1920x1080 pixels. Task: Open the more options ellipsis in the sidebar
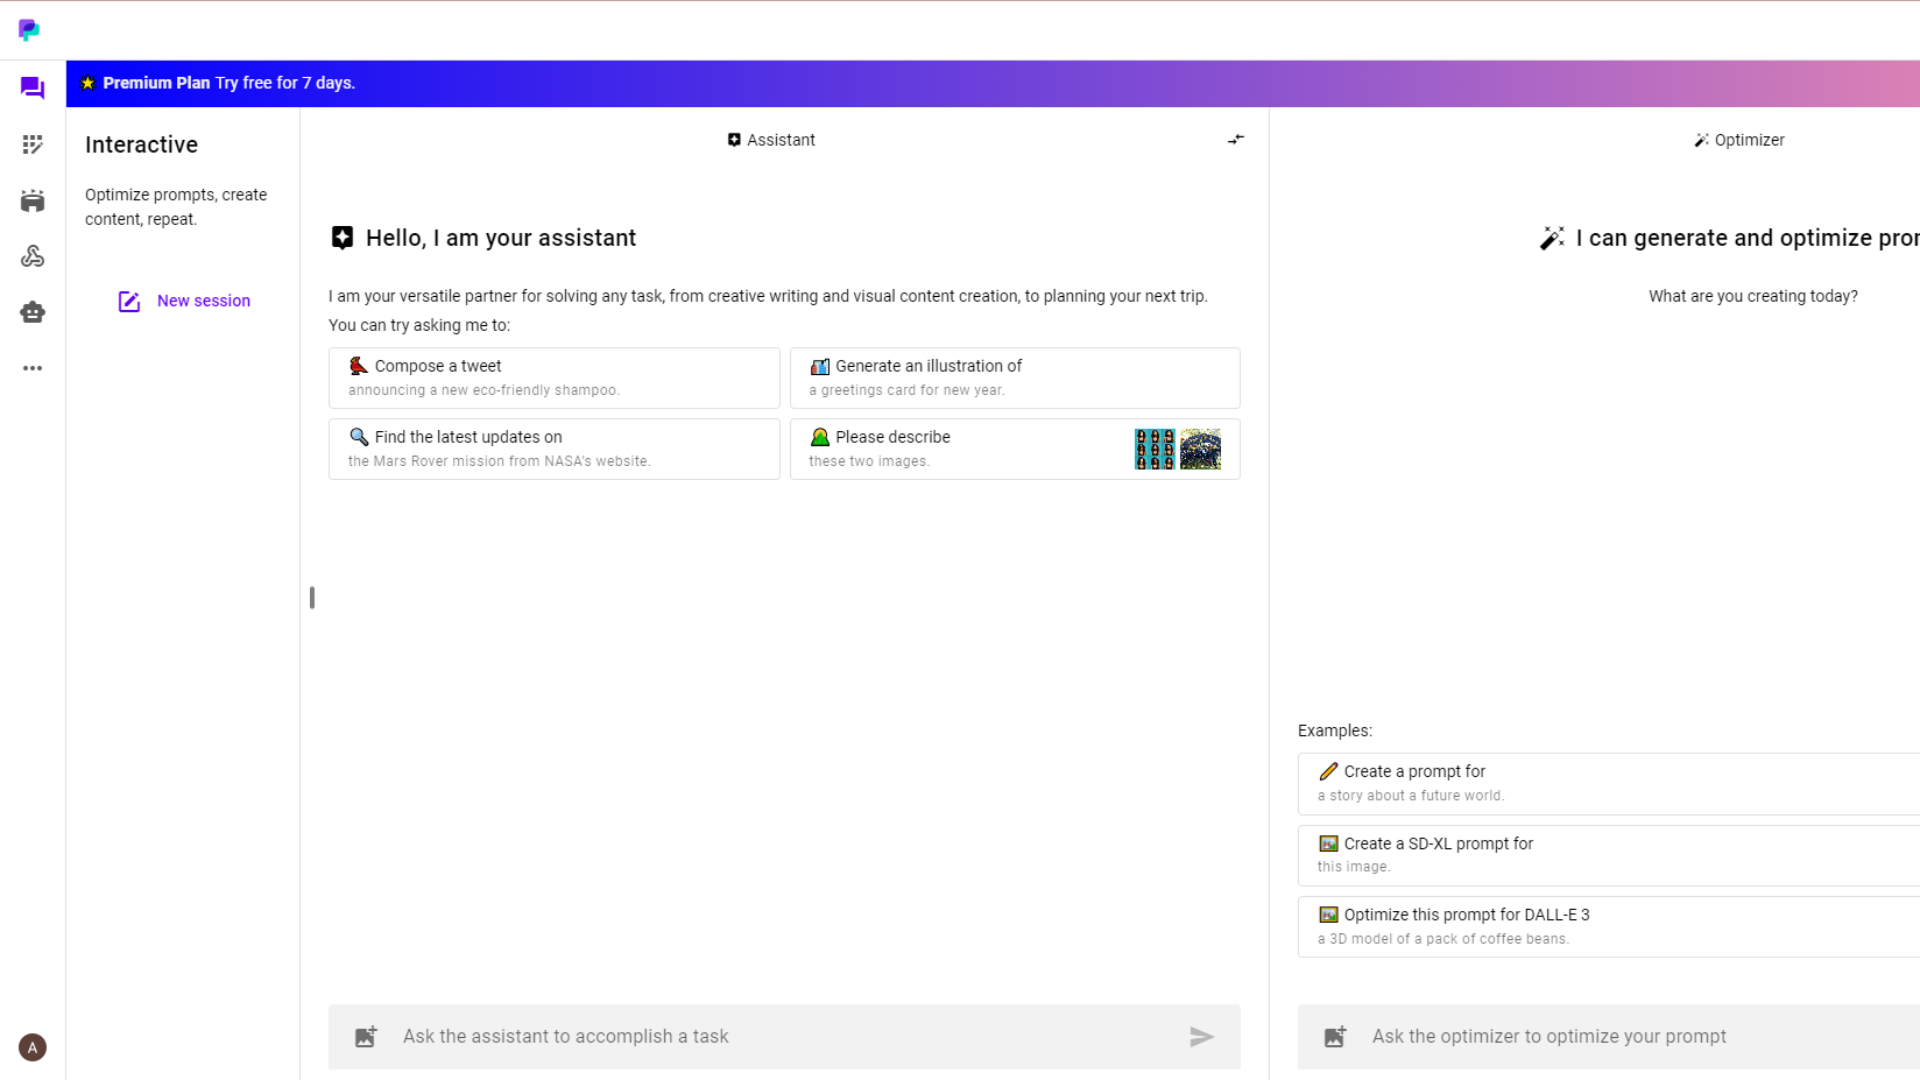click(32, 368)
